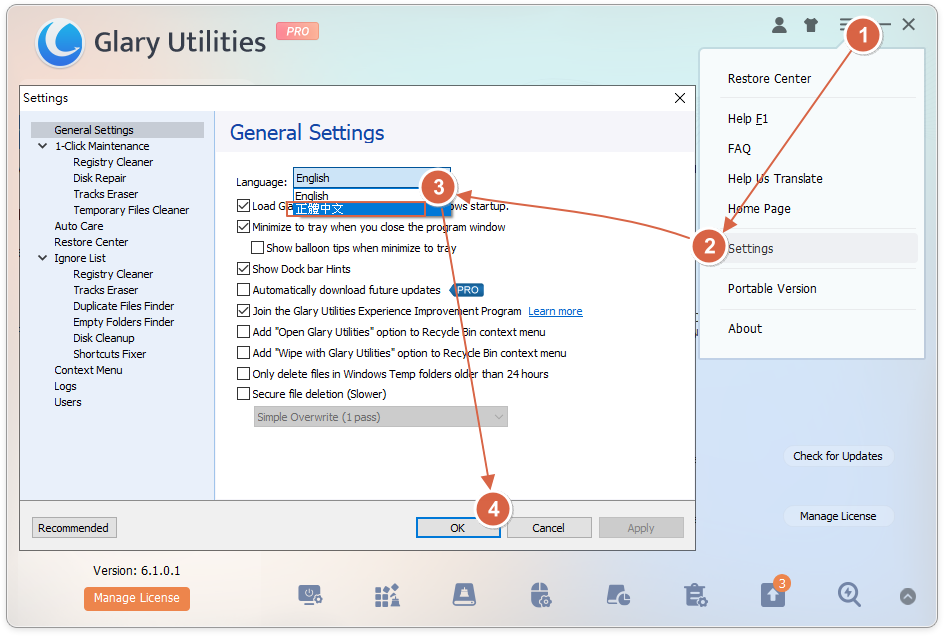This screenshot has width=944, height=636.
Task: Select Empty Folders Finder tree item
Action: [x=123, y=322]
